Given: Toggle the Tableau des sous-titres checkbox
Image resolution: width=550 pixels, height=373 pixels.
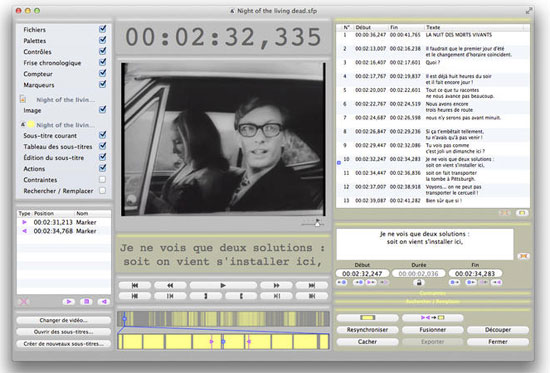Looking at the screenshot, I should click(102, 146).
